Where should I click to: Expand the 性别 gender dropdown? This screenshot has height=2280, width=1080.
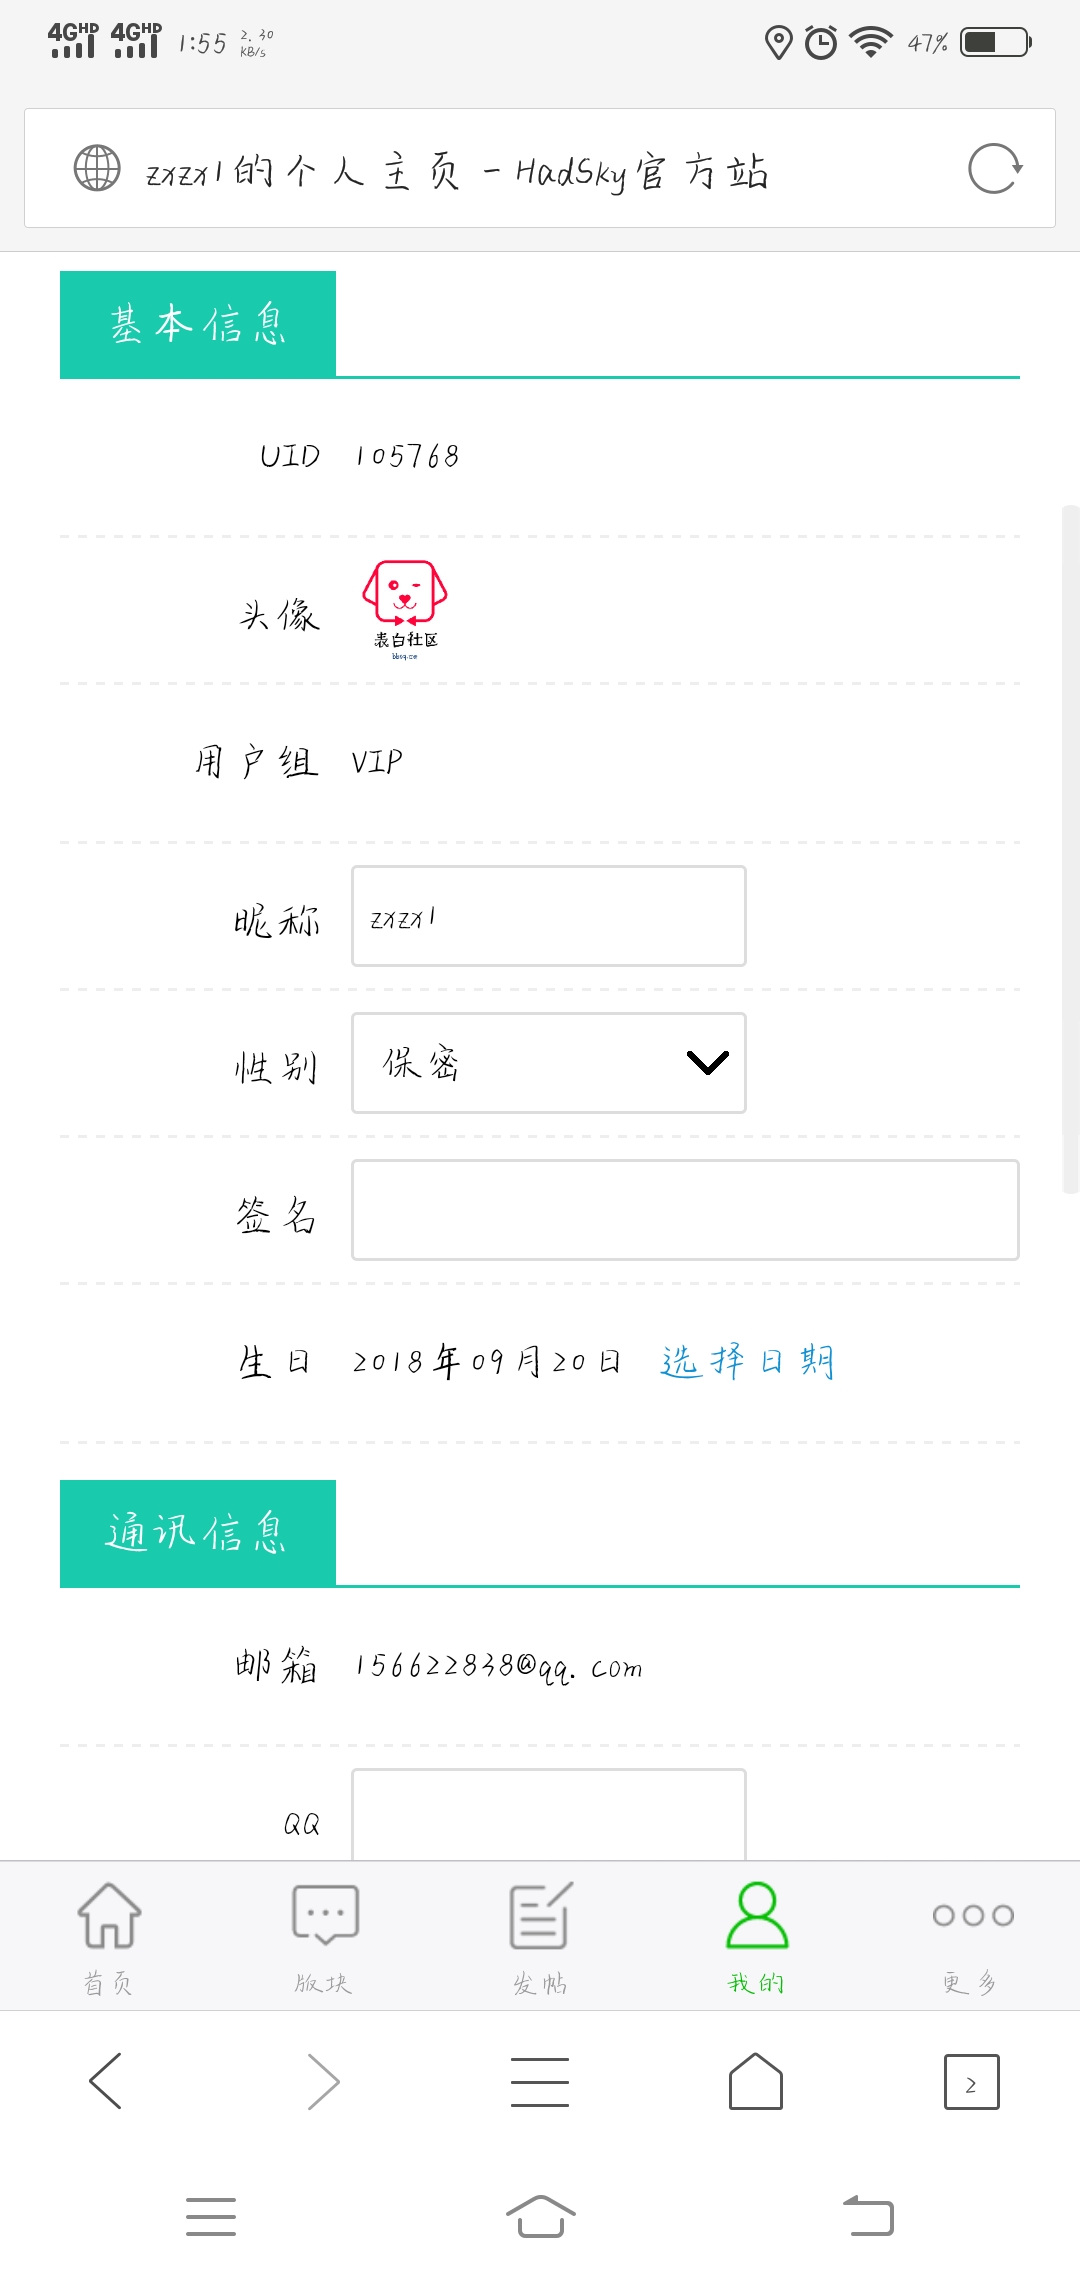coord(549,1063)
